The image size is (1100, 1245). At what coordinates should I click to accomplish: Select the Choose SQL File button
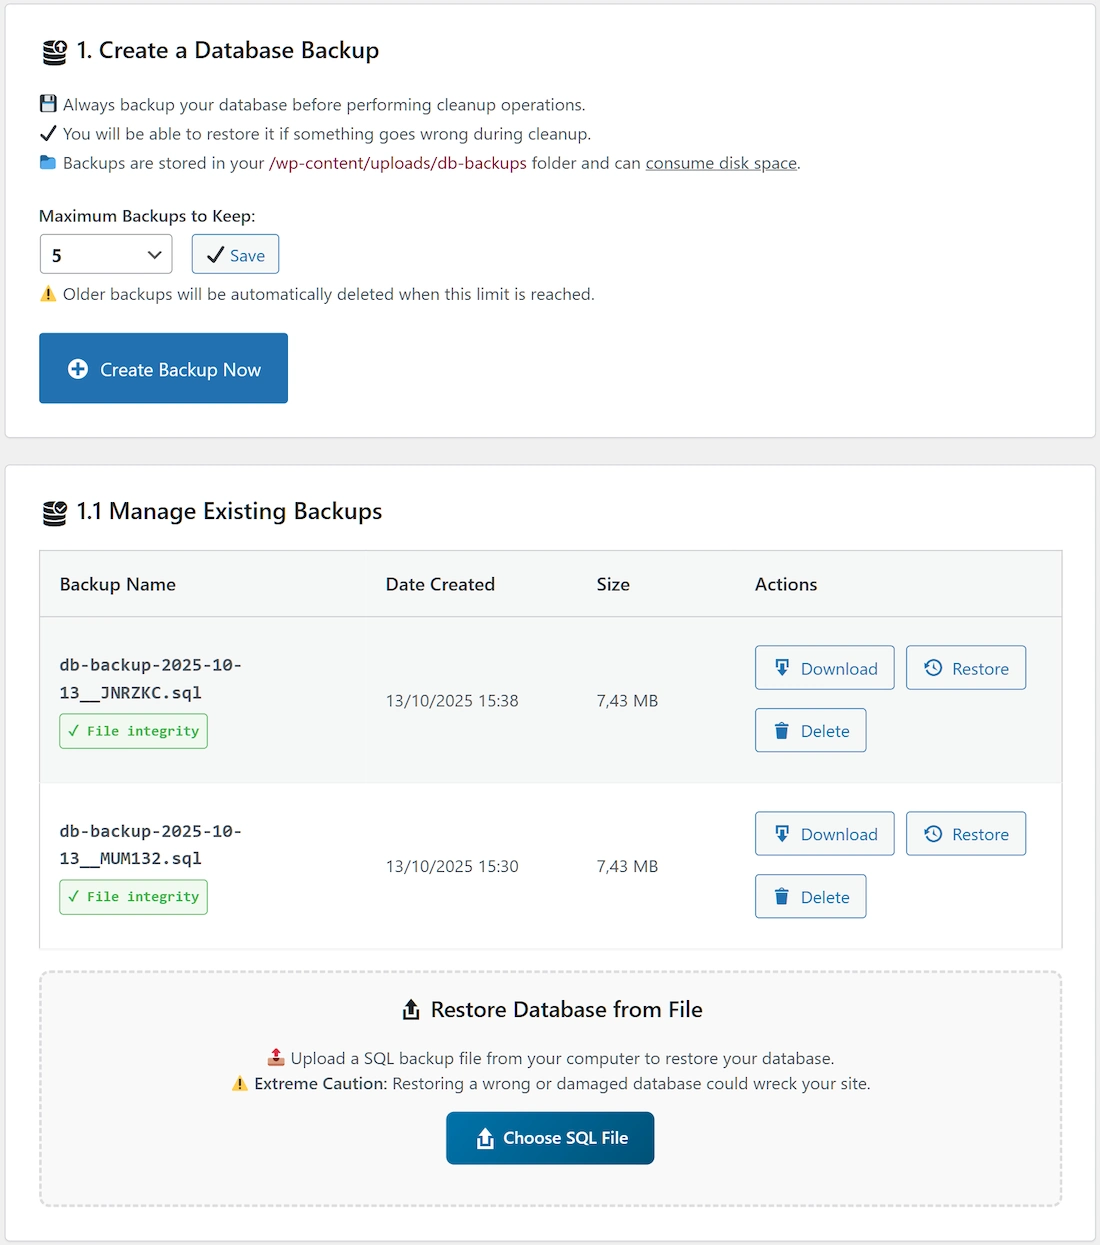point(550,1137)
